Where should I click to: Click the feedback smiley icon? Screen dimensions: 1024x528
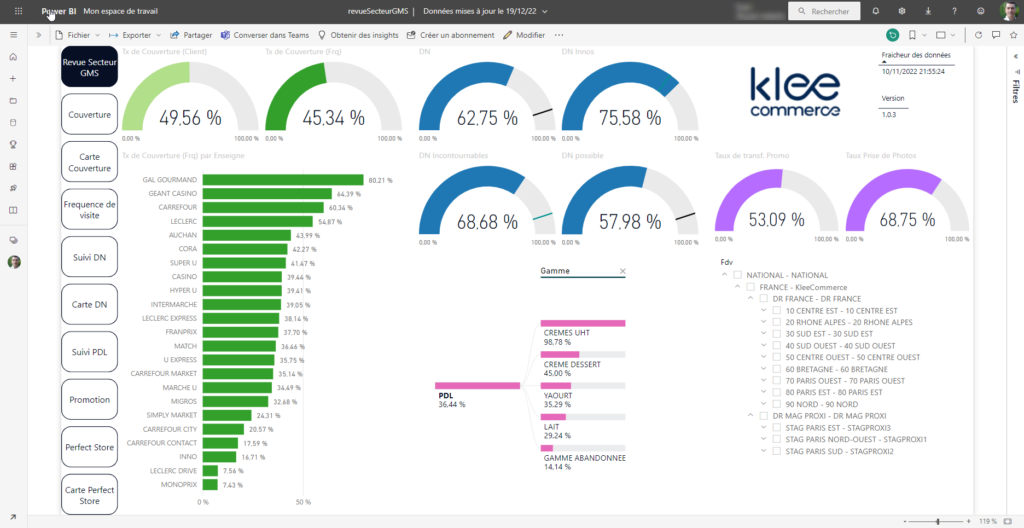point(981,11)
